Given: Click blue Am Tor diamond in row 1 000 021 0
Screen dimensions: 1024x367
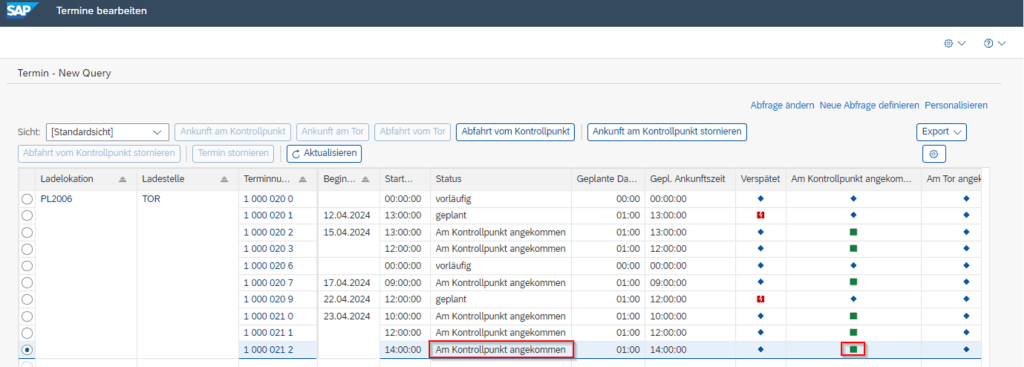Looking at the screenshot, I should click(967, 316).
